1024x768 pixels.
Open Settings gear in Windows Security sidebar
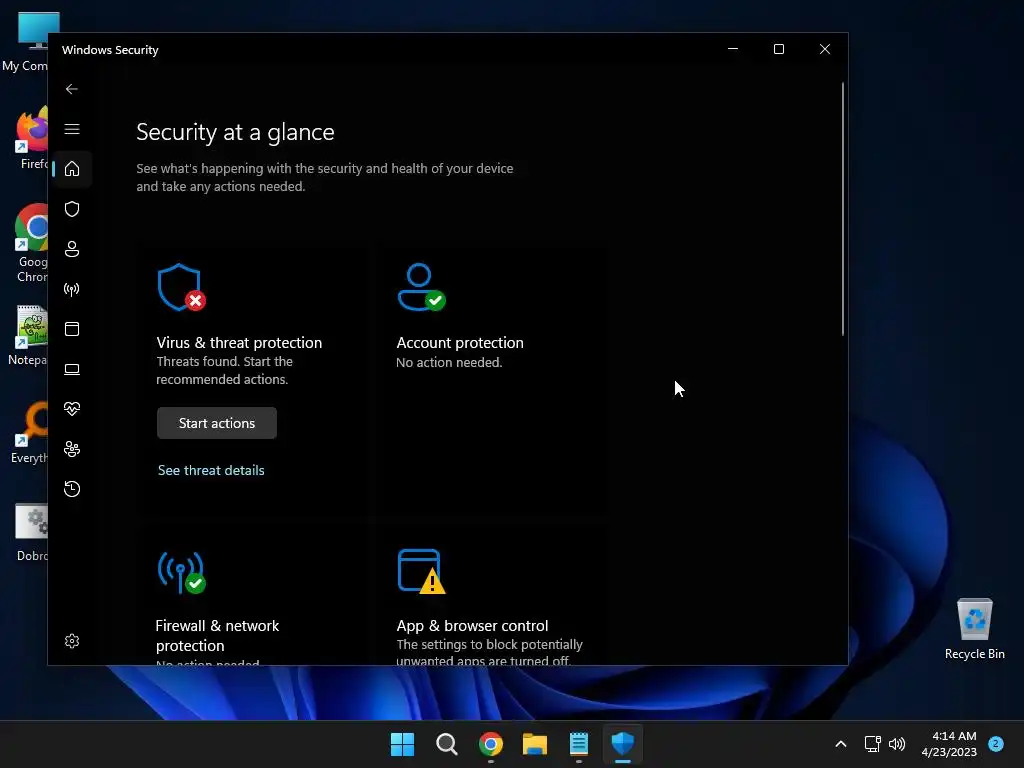pyautogui.click(x=72, y=641)
